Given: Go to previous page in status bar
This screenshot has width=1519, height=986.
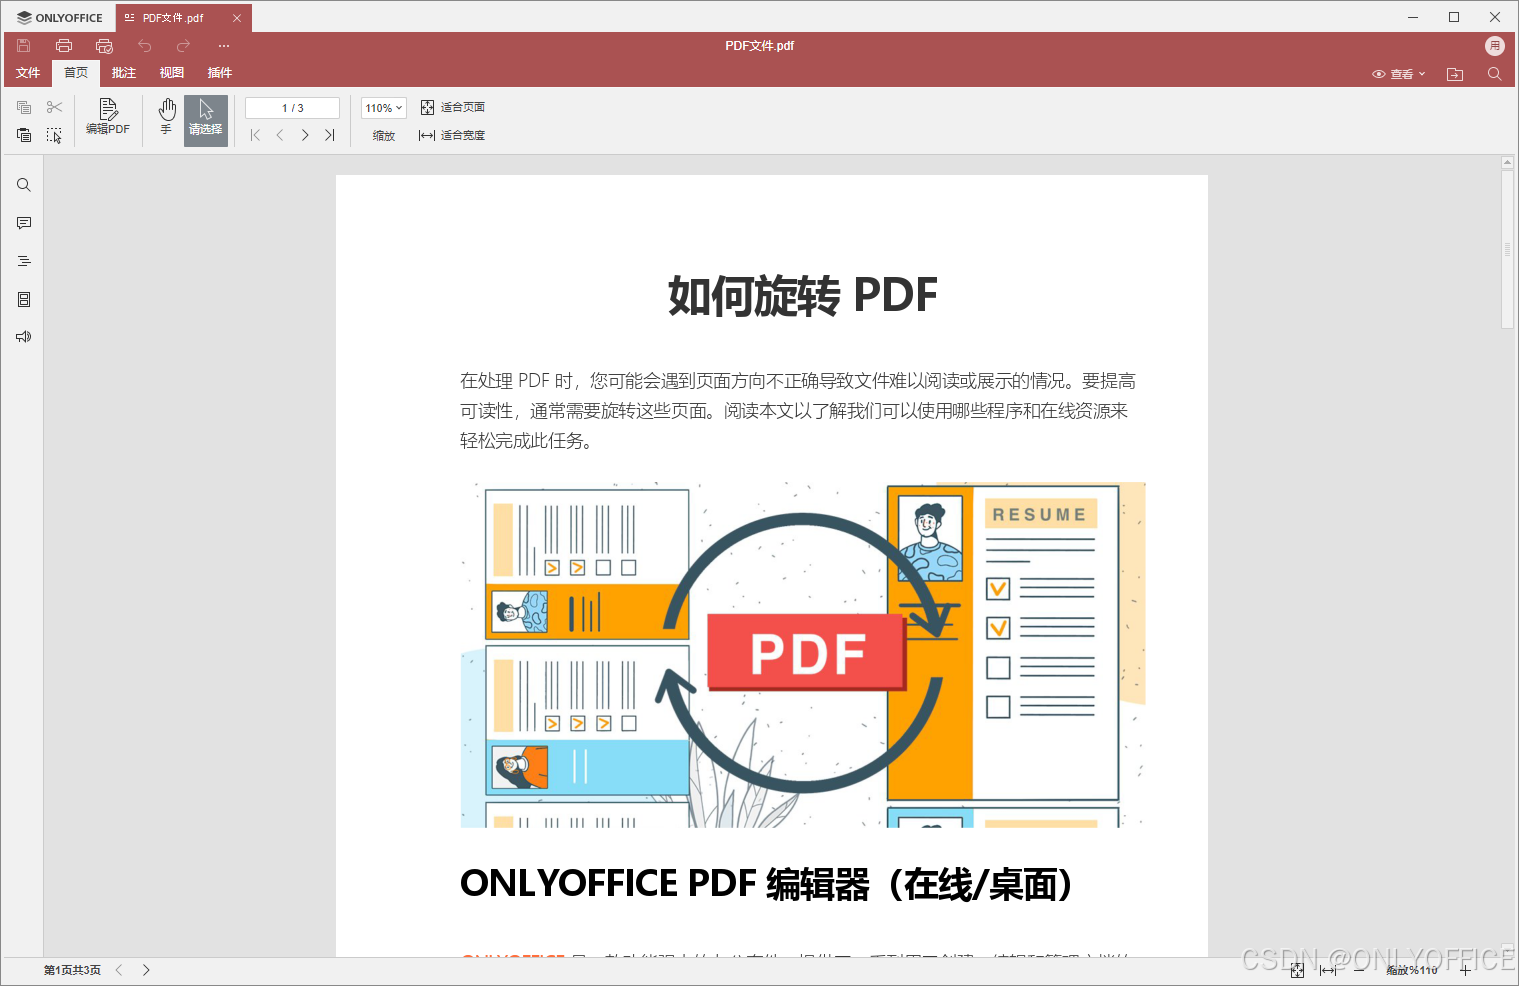Looking at the screenshot, I should [119, 970].
